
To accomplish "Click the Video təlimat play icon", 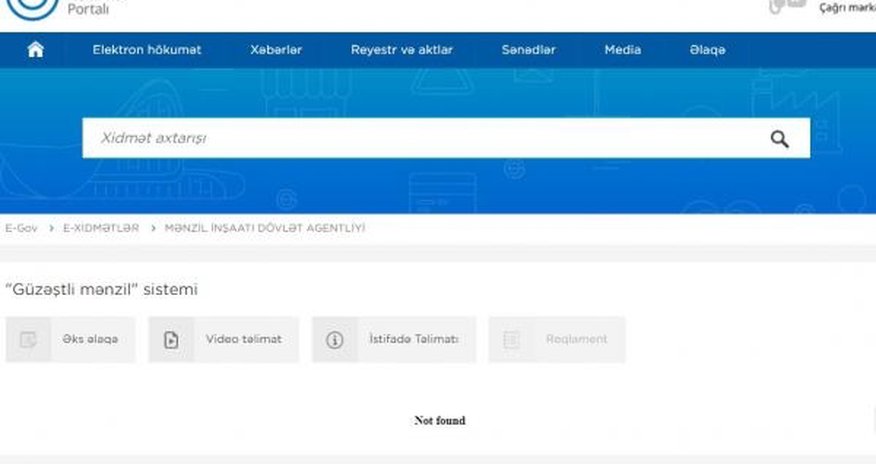I will click(x=171, y=339).
